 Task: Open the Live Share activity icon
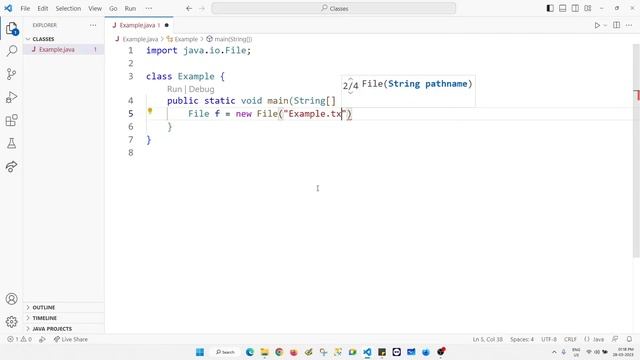(11, 167)
